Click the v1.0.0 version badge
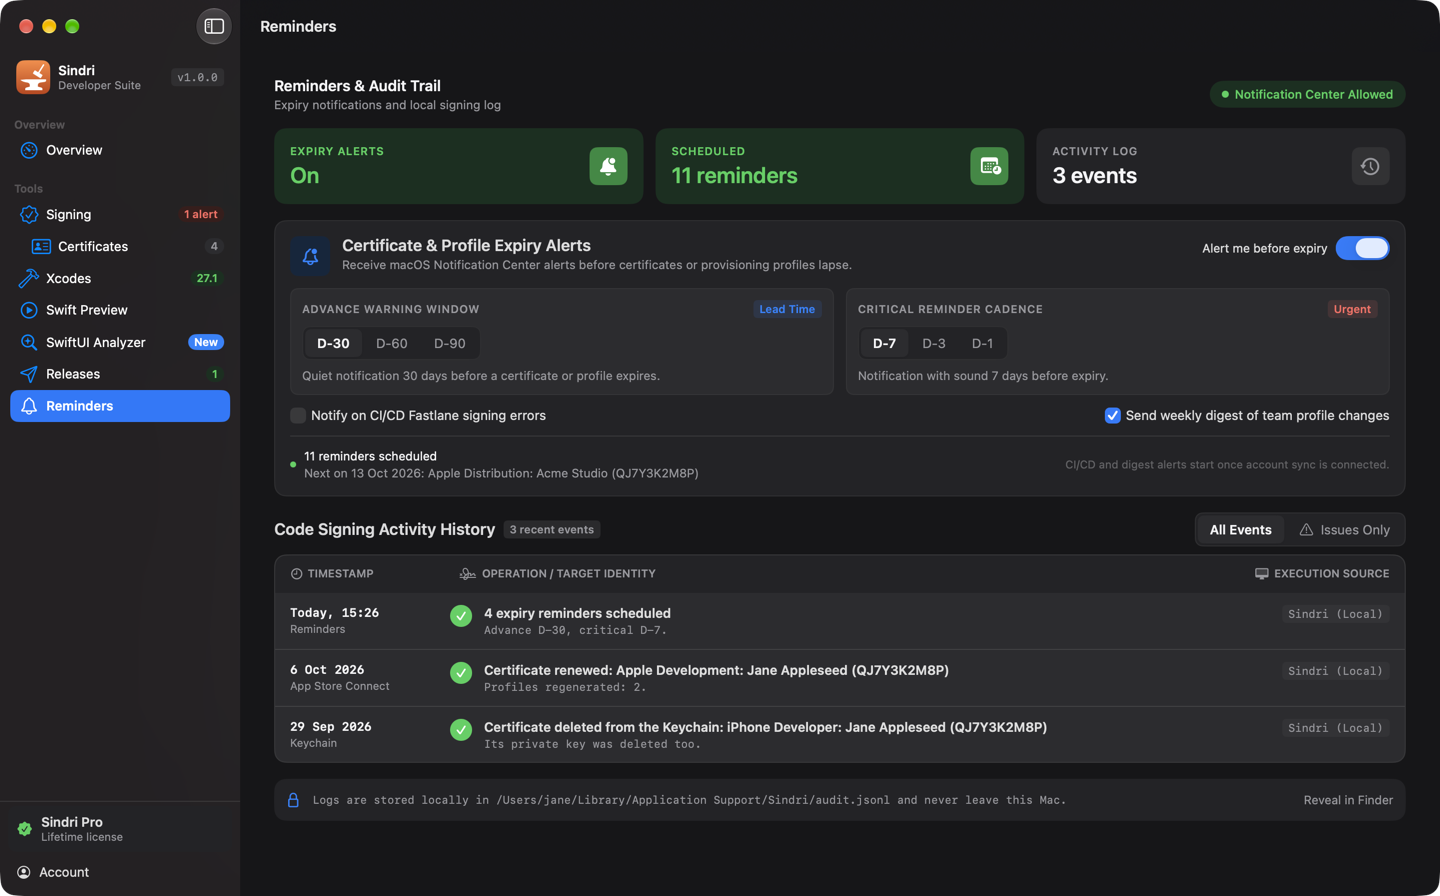This screenshot has width=1440, height=896. 197,77
